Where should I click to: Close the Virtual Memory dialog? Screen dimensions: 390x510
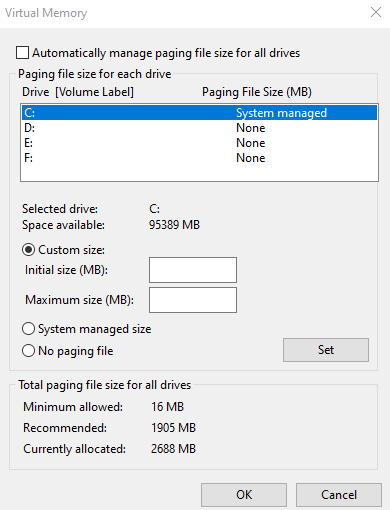click(376, 12)
